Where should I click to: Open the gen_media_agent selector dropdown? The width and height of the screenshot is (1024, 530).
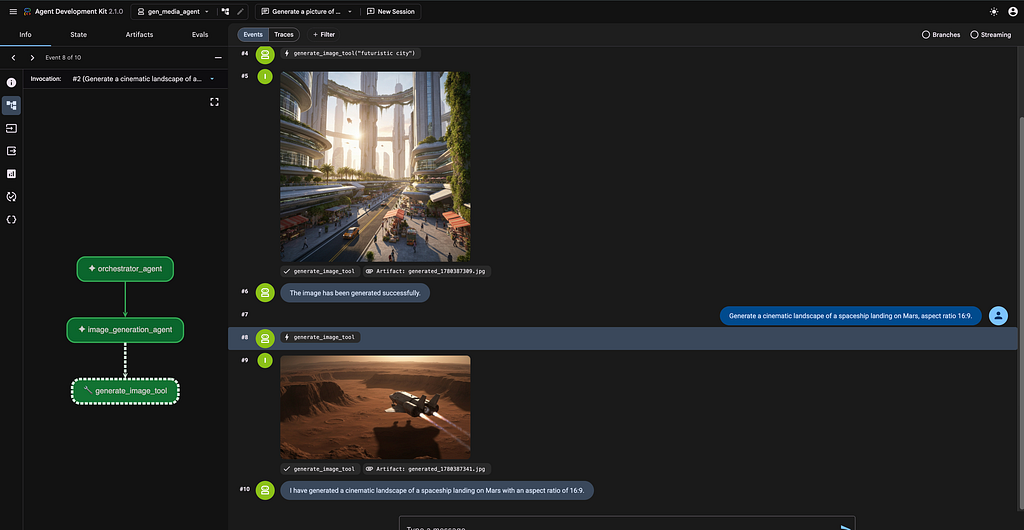click(173, 12)
